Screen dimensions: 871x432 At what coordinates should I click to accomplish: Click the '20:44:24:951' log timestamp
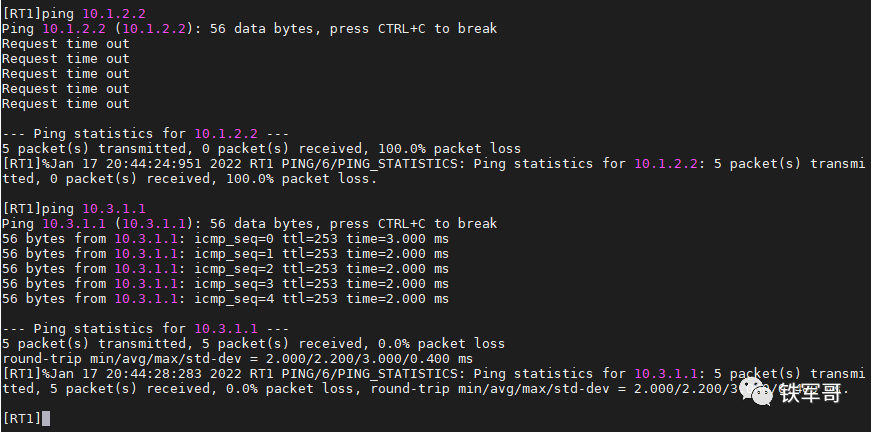154,164
